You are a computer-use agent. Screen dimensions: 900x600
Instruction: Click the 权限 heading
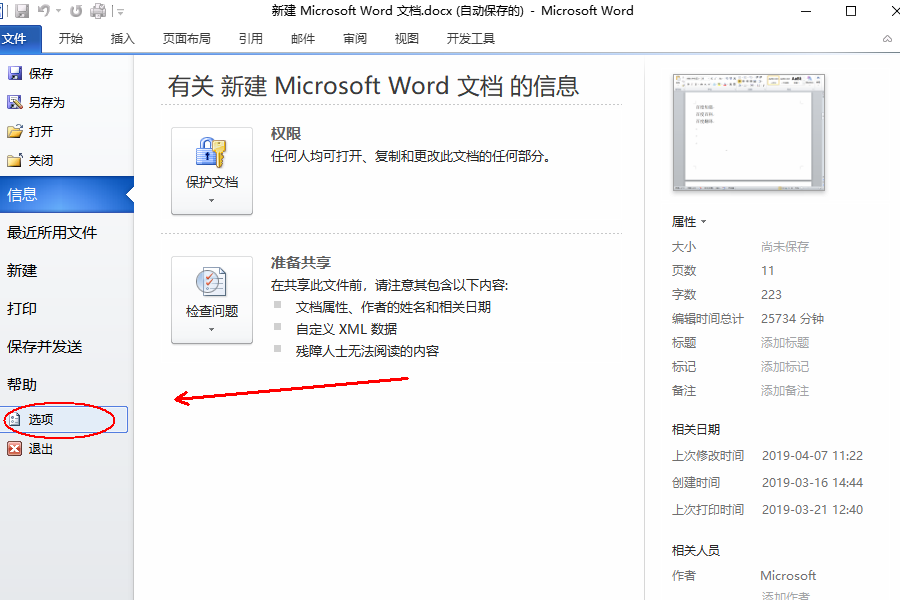[286, 134]
